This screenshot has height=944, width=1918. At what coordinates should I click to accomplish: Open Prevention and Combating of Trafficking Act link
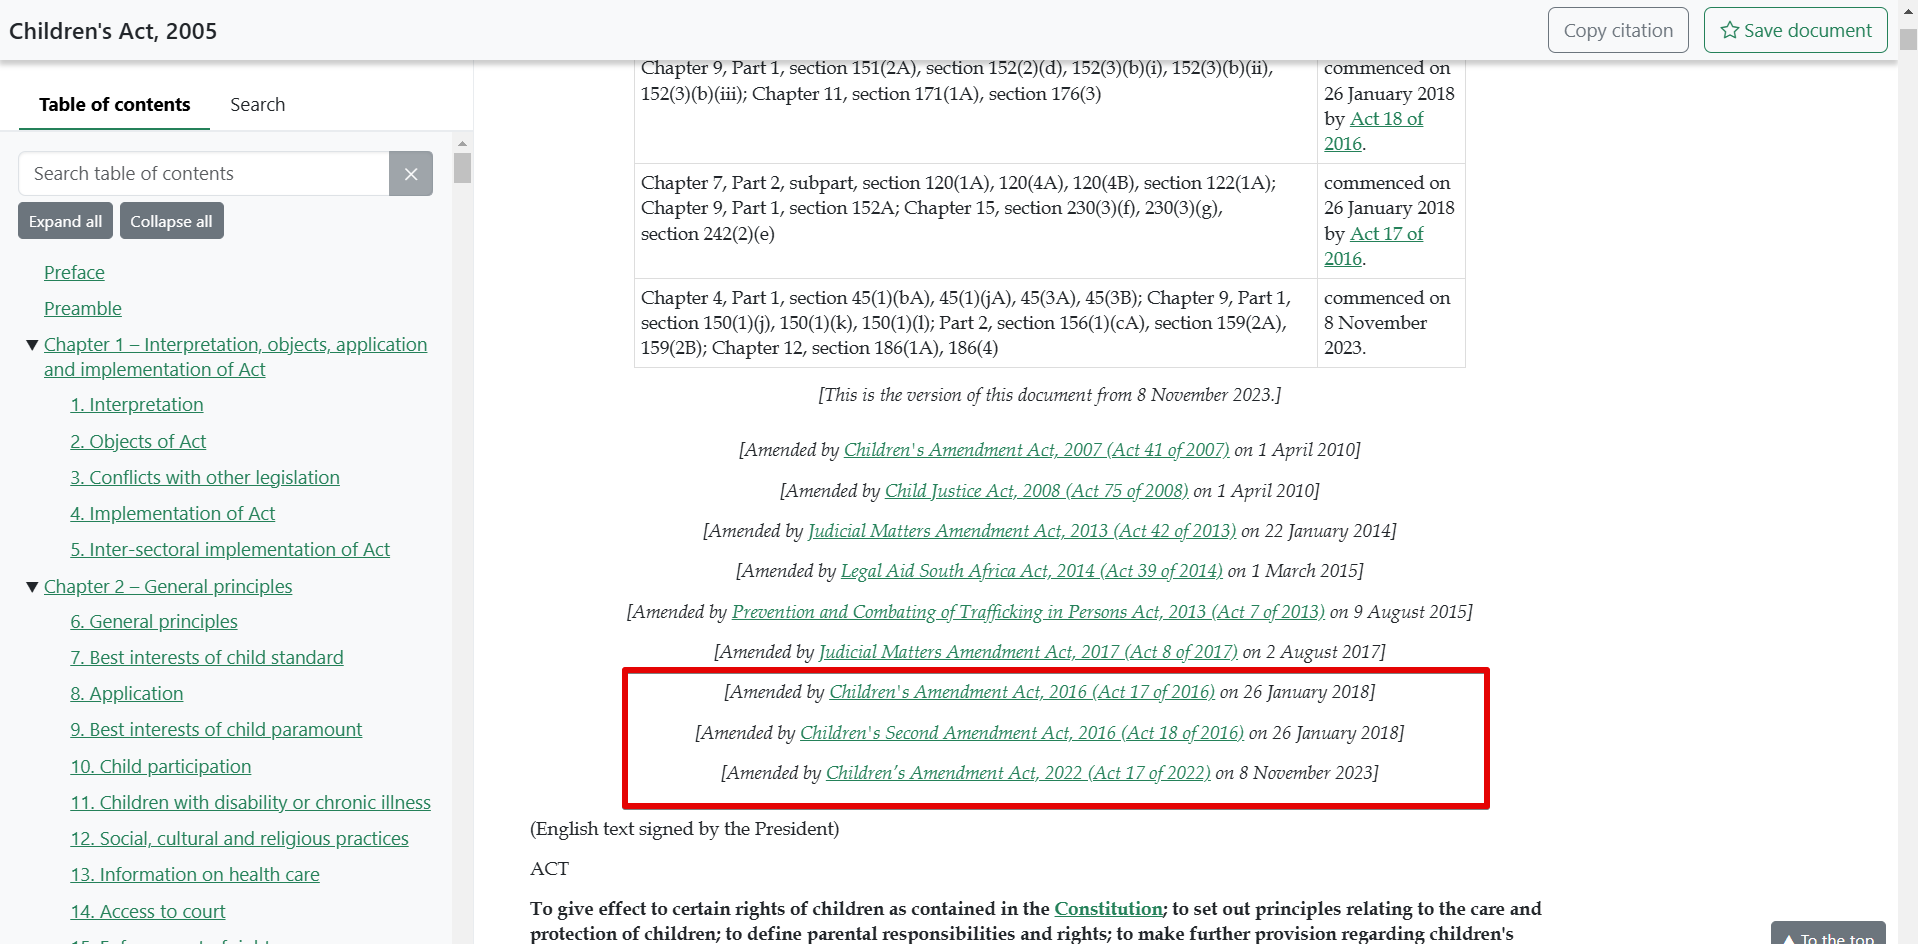pyautogui.click(x=1027, y=612)
